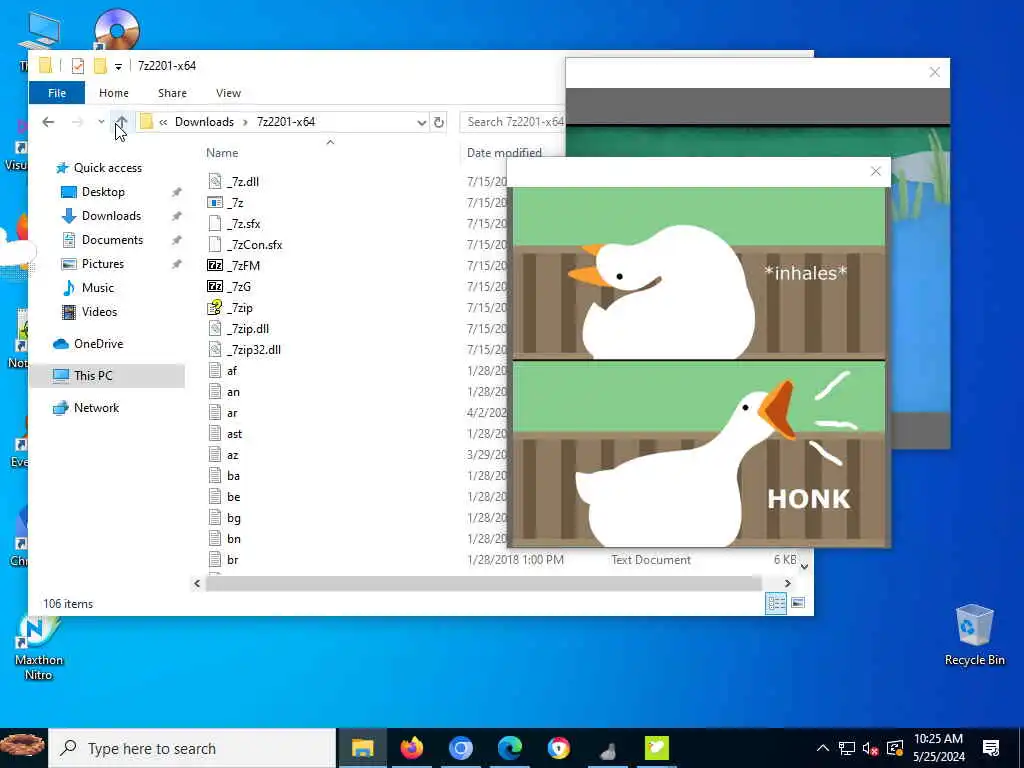This screenshot has width=1024, height=768.
Task: Click the scroll-right arrow of the file list
Action: point(788,583)
